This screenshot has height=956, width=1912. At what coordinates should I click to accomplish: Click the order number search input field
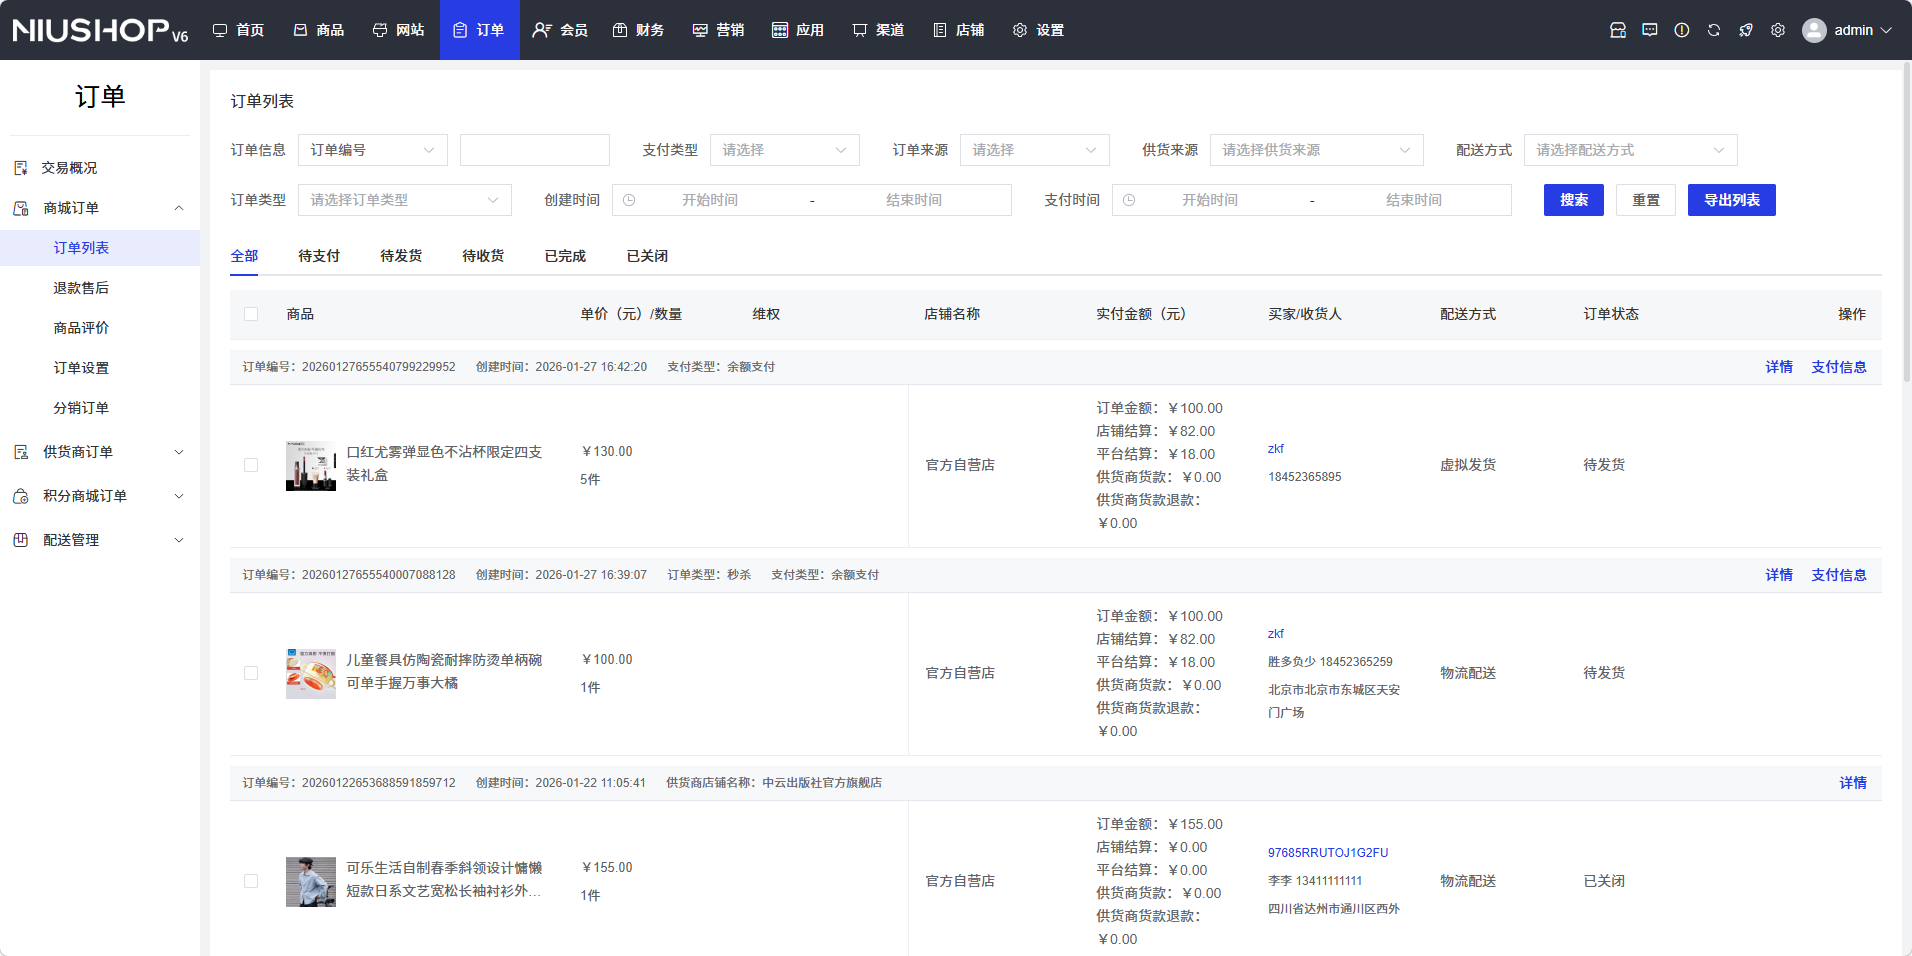534,150
